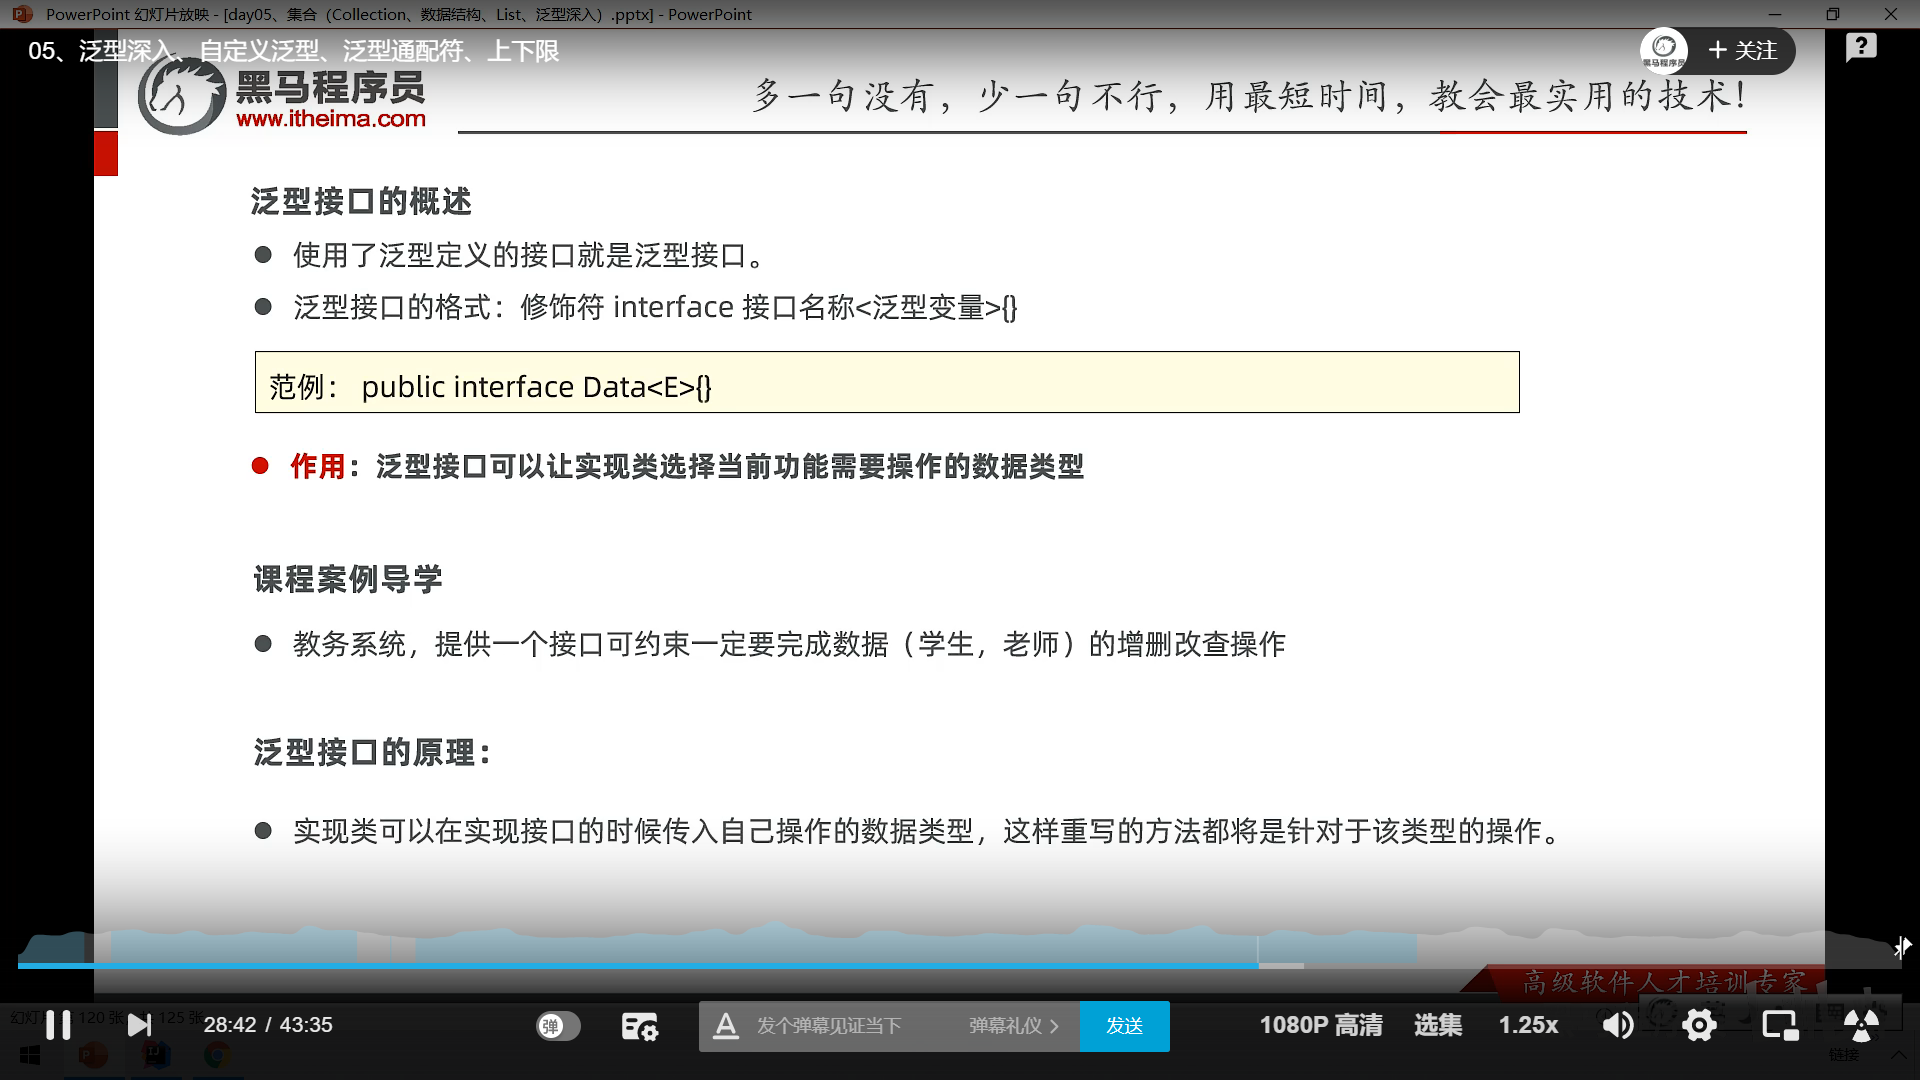Pause the video playback
Image resolution: width=1920 pixels, height=1080 pixels.
(58, 1025)
